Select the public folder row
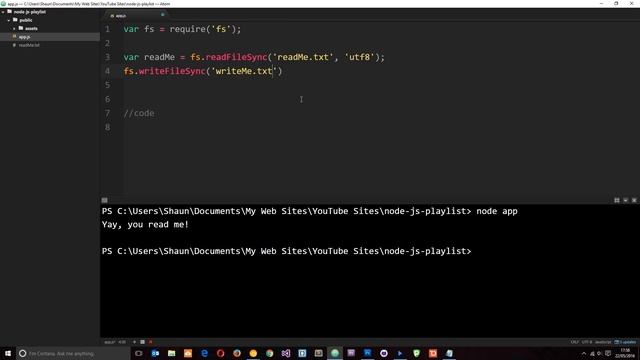640x360 pixels. click(50, 20)
